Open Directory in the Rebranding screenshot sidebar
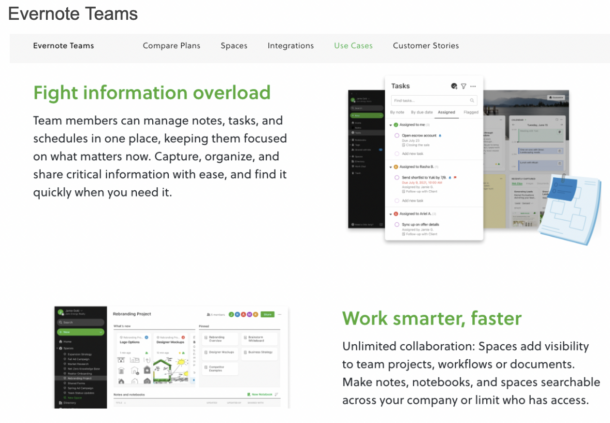610x423 pixels. tap(68, 403)
